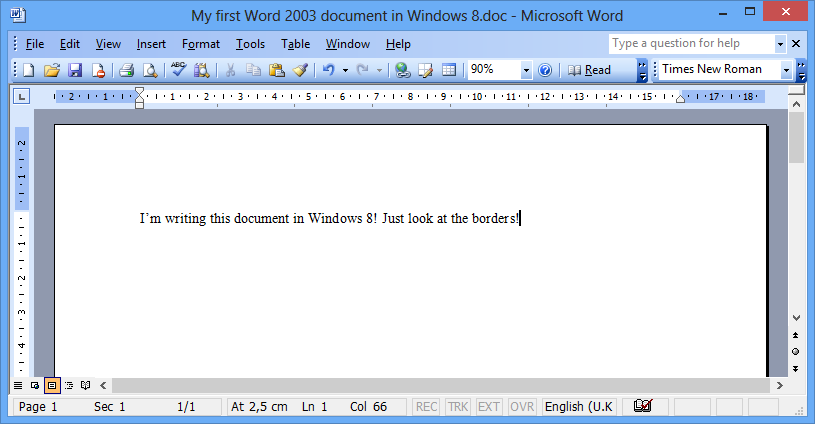Open the Undo history dropdown arrow
This screenshot has height=424, width=815.
pos(345,70)
